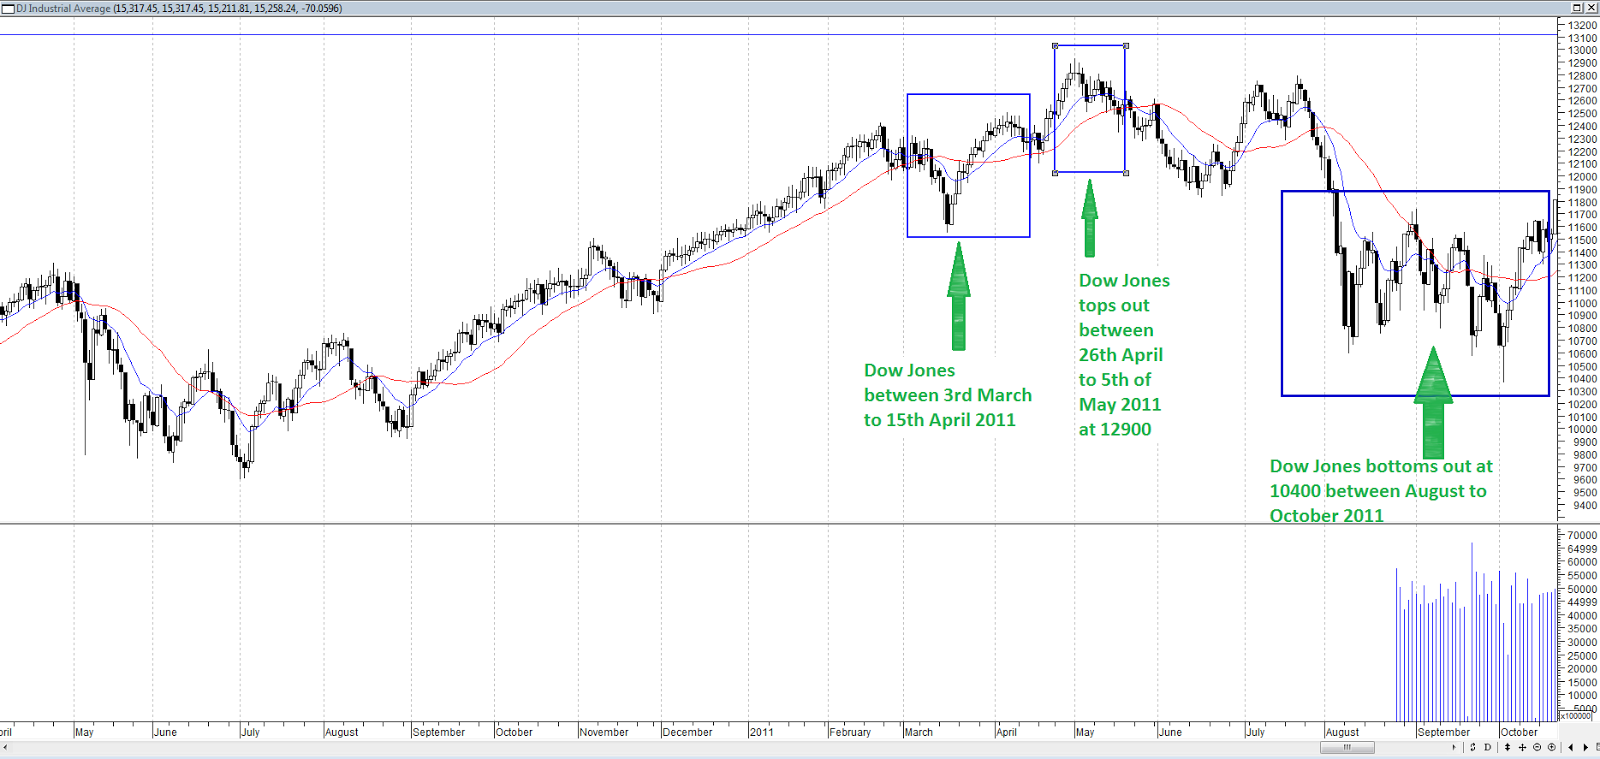This screenshot has width=1600, height=759.
Task: Click the refresh chart icon in bottom toolbar
Action: pyautogui.click(x=1473, y=747)
